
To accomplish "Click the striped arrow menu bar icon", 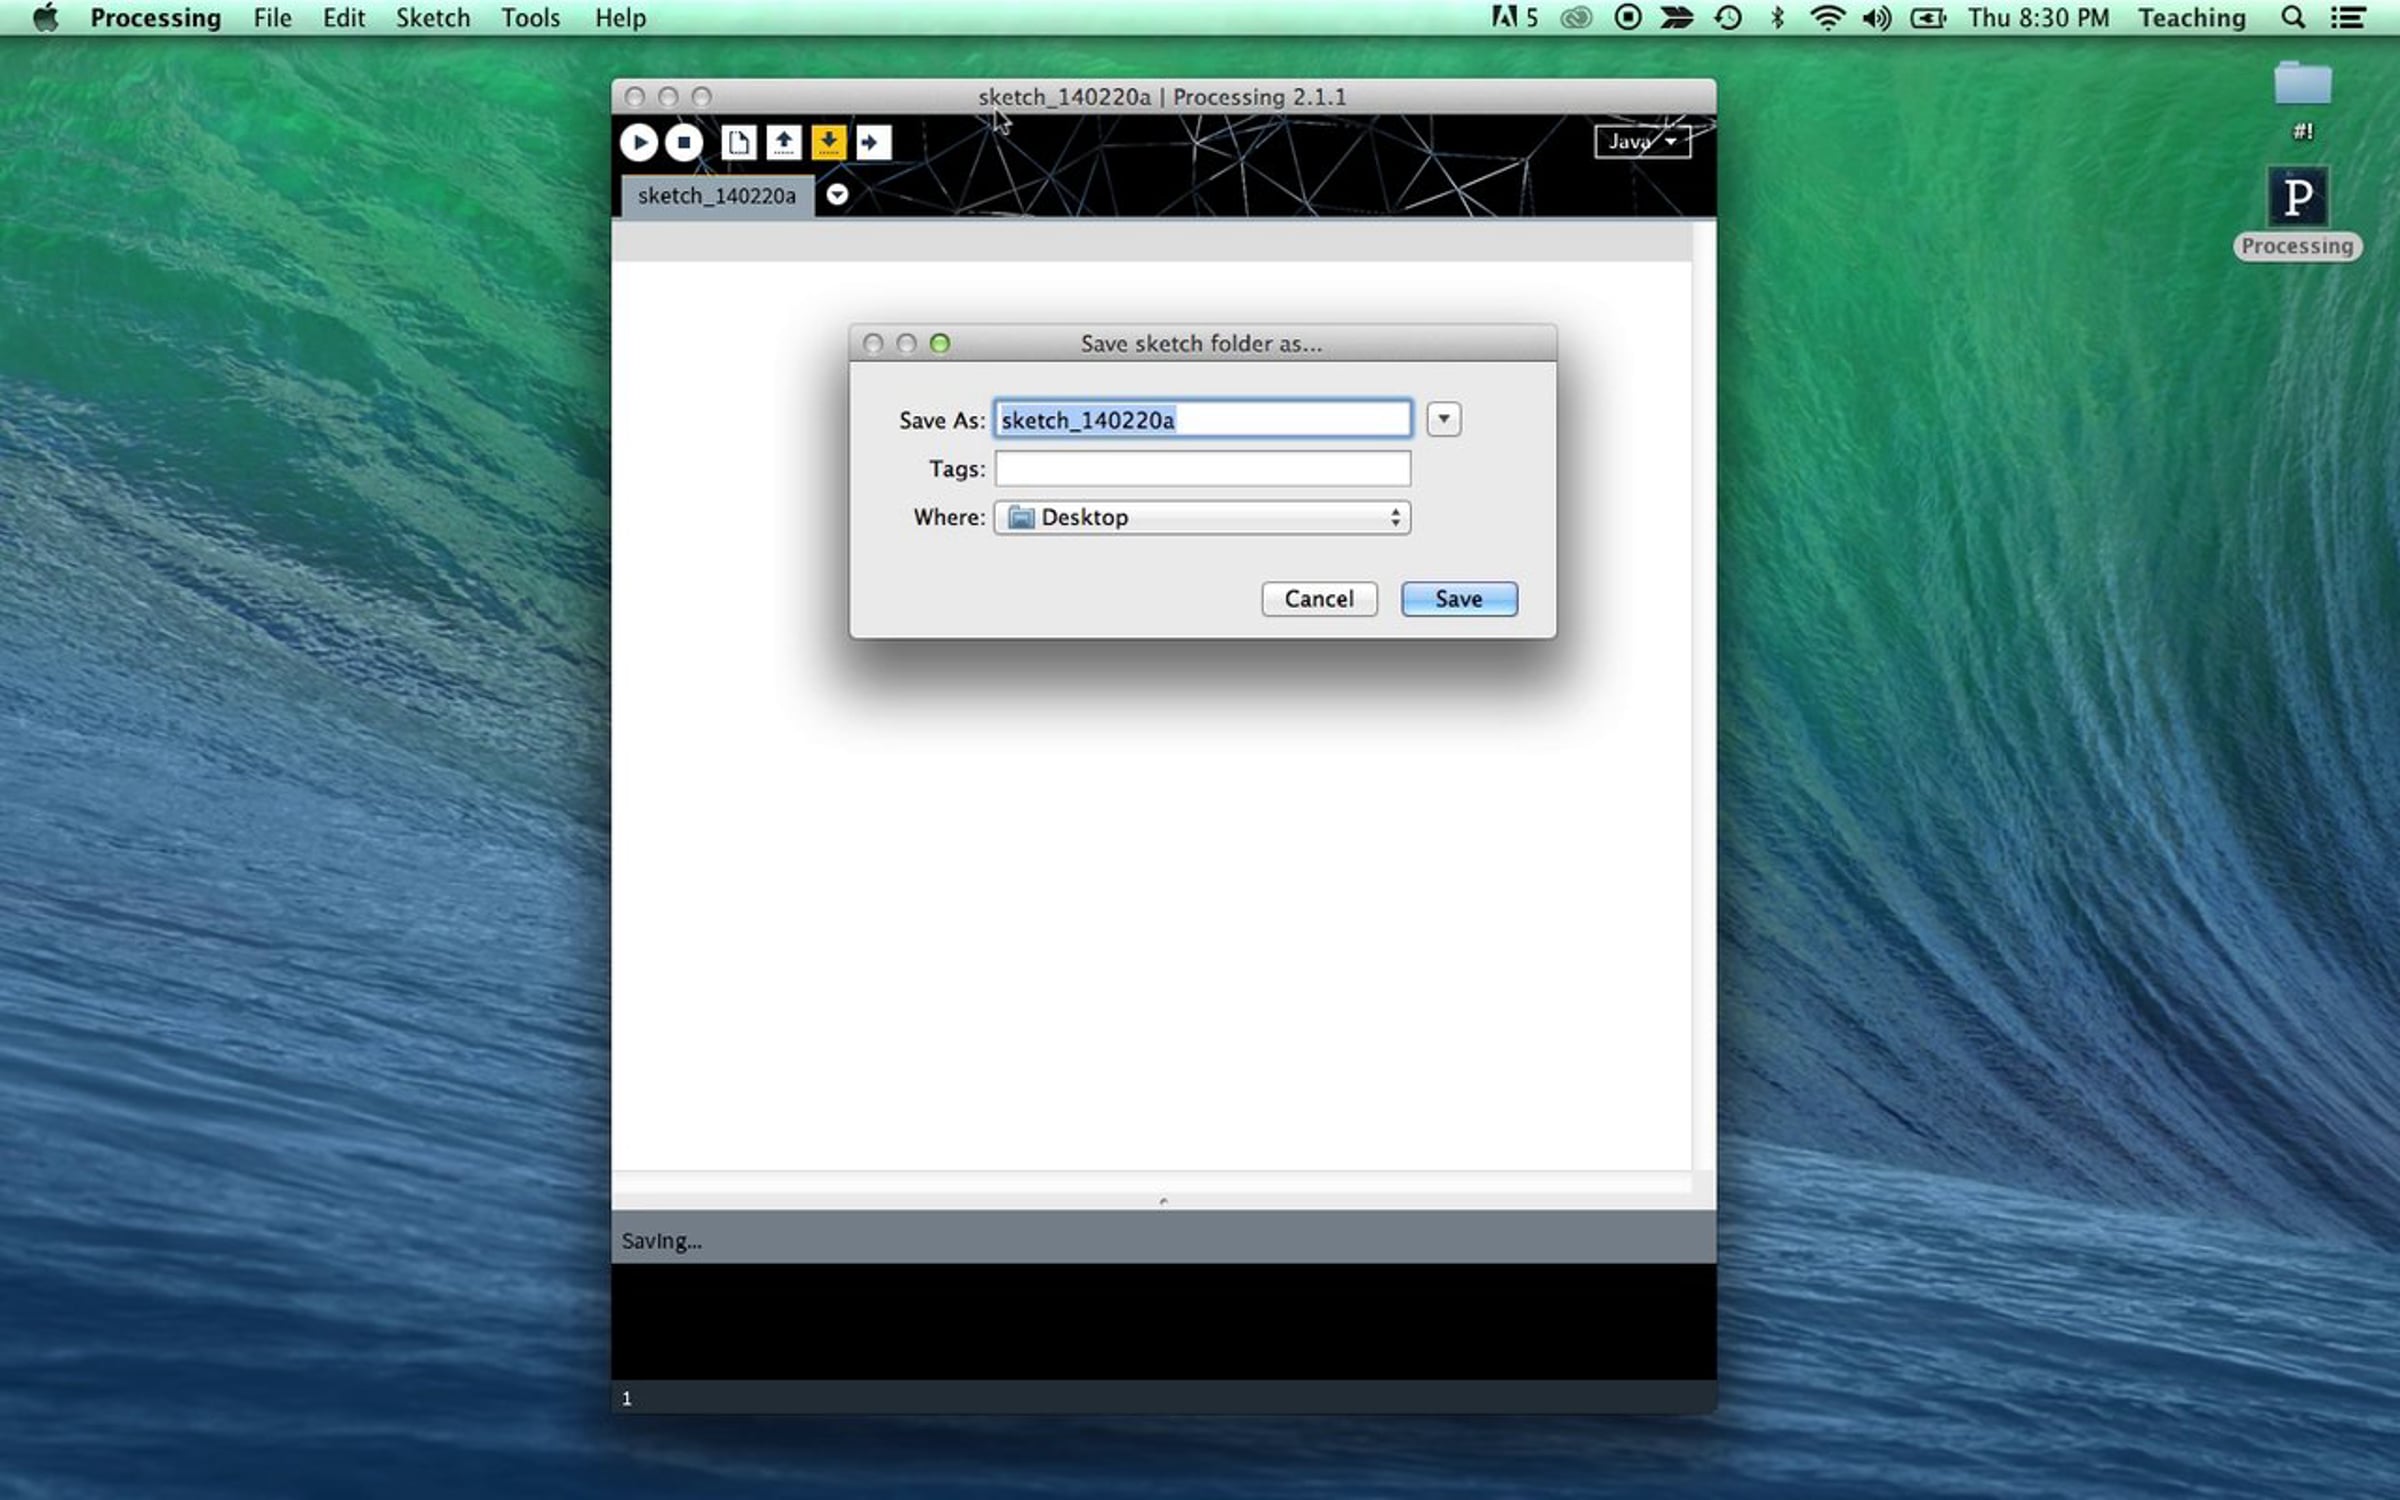I will [x=1677, y=18].
